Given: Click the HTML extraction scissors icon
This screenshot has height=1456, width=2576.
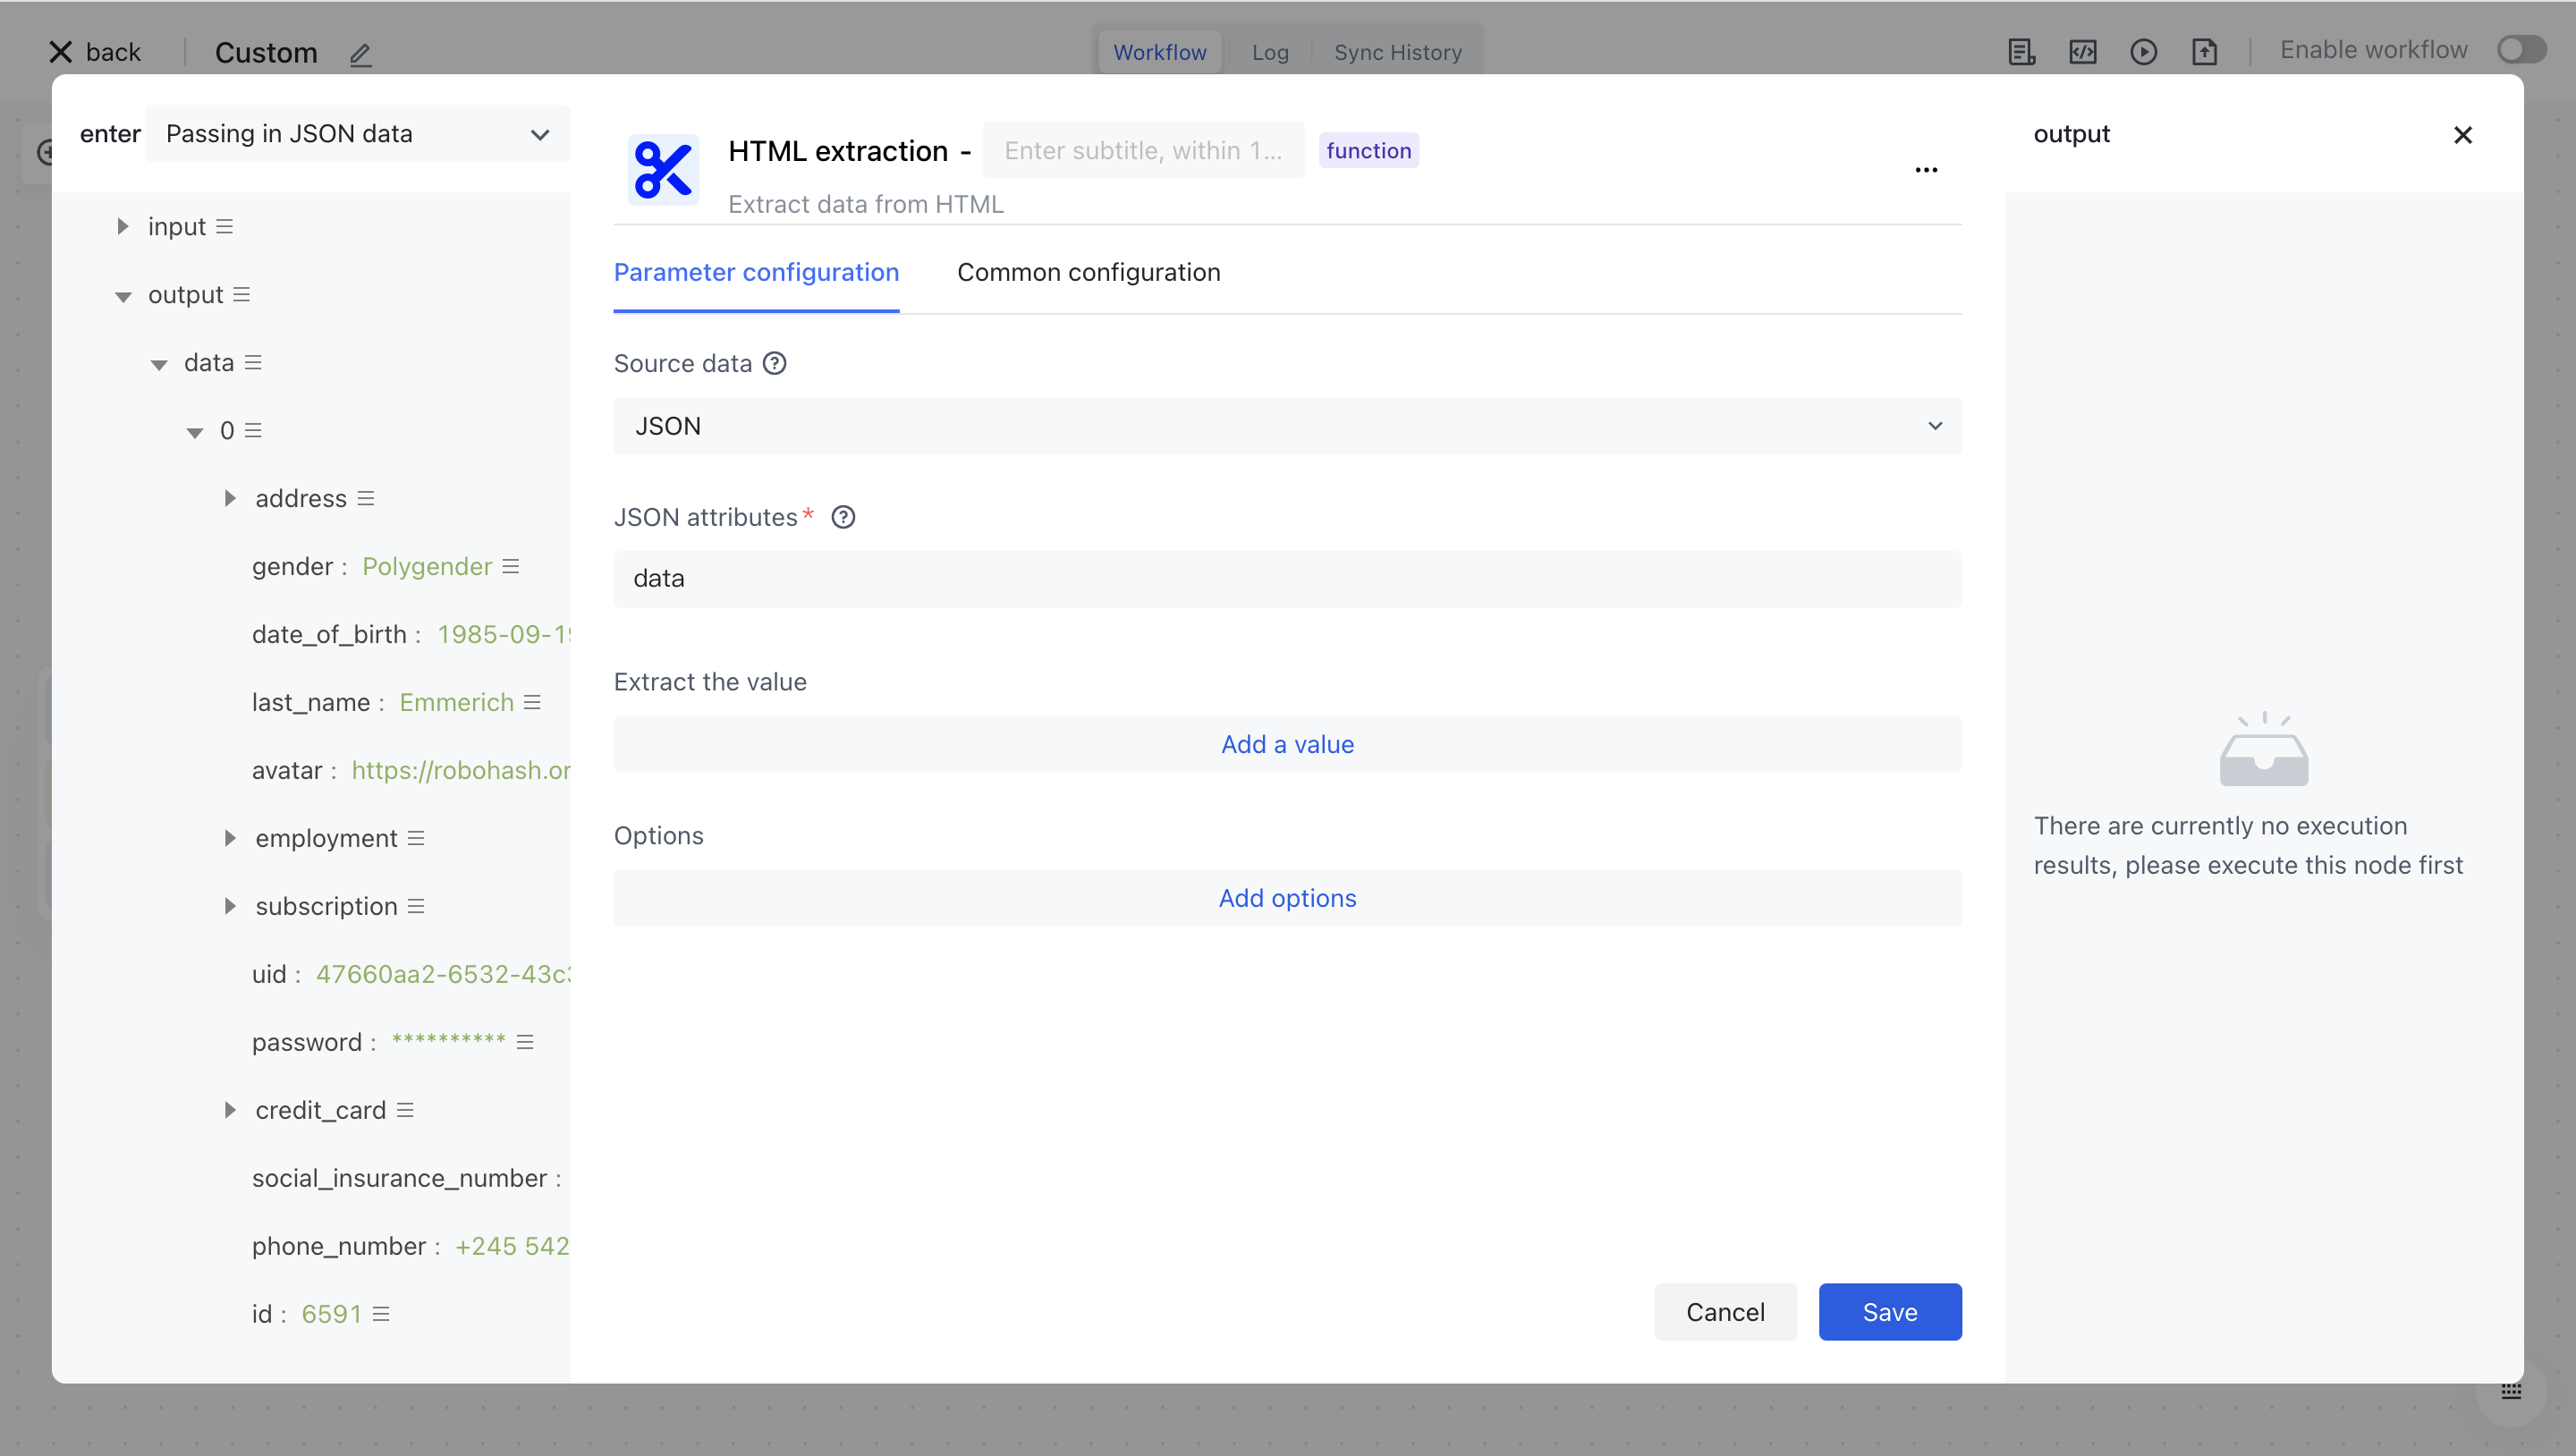Looking at the screenshot, I should (x=663, y=169).
